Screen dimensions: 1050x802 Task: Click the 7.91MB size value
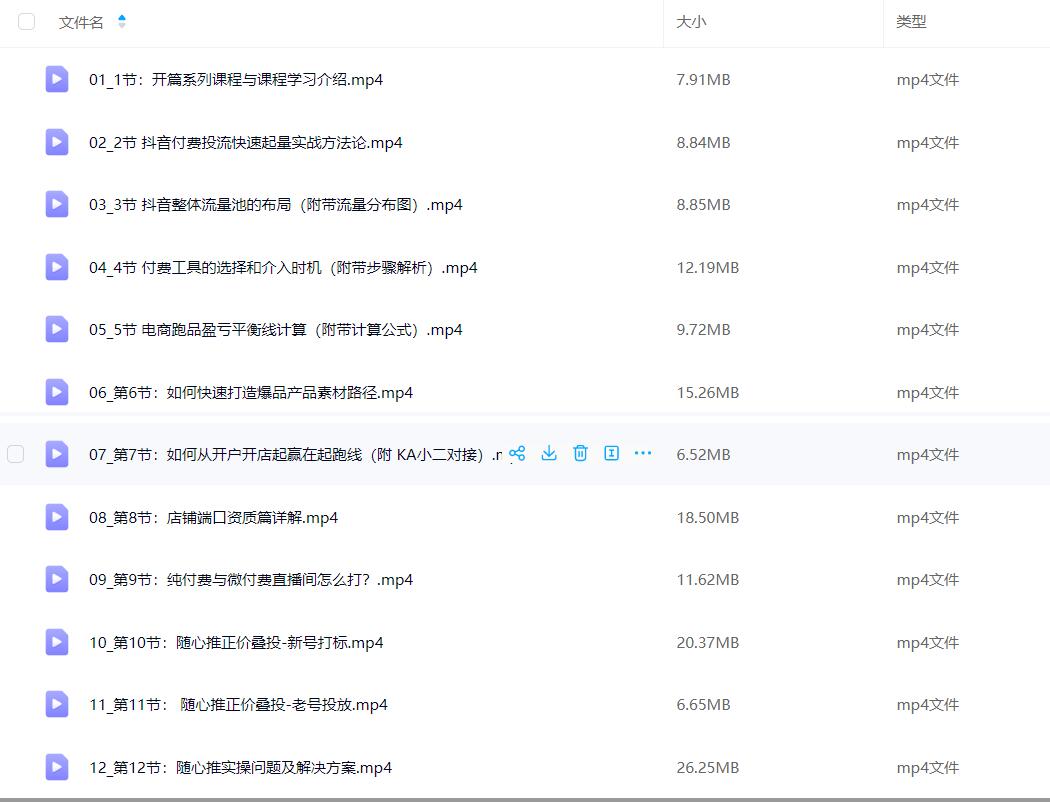703,80
